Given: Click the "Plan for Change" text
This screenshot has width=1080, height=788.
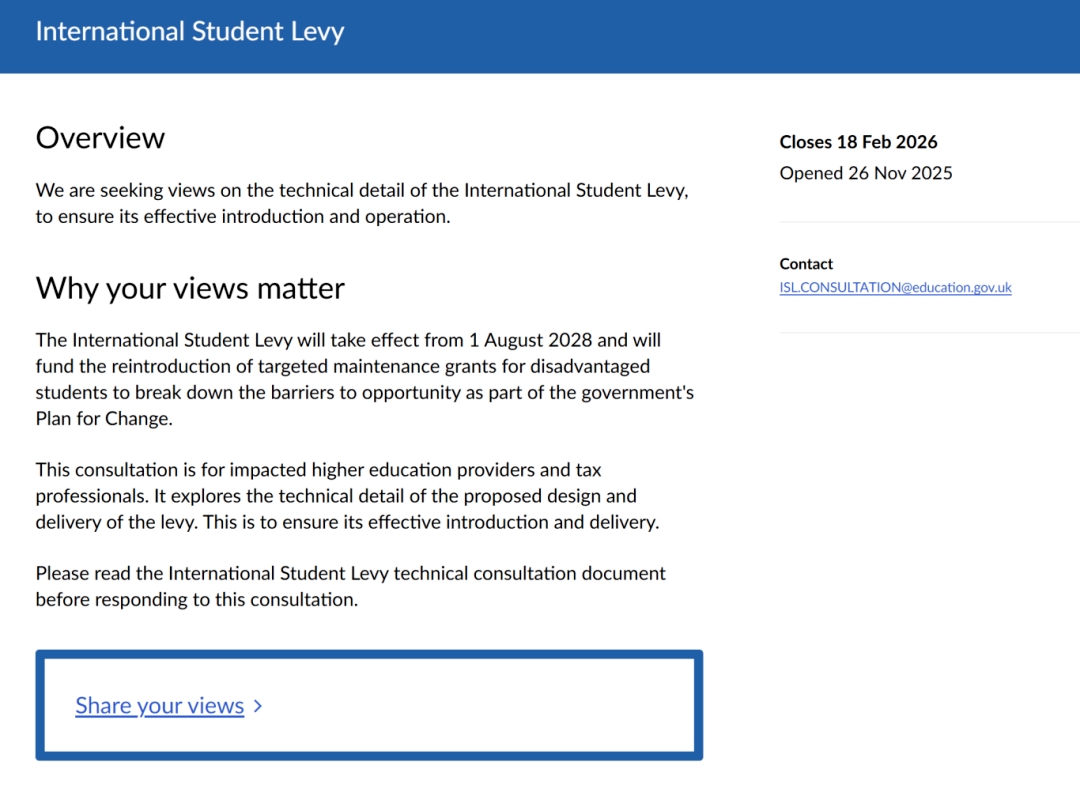Looking at the screenshot, I should click(x=104, y=419).
